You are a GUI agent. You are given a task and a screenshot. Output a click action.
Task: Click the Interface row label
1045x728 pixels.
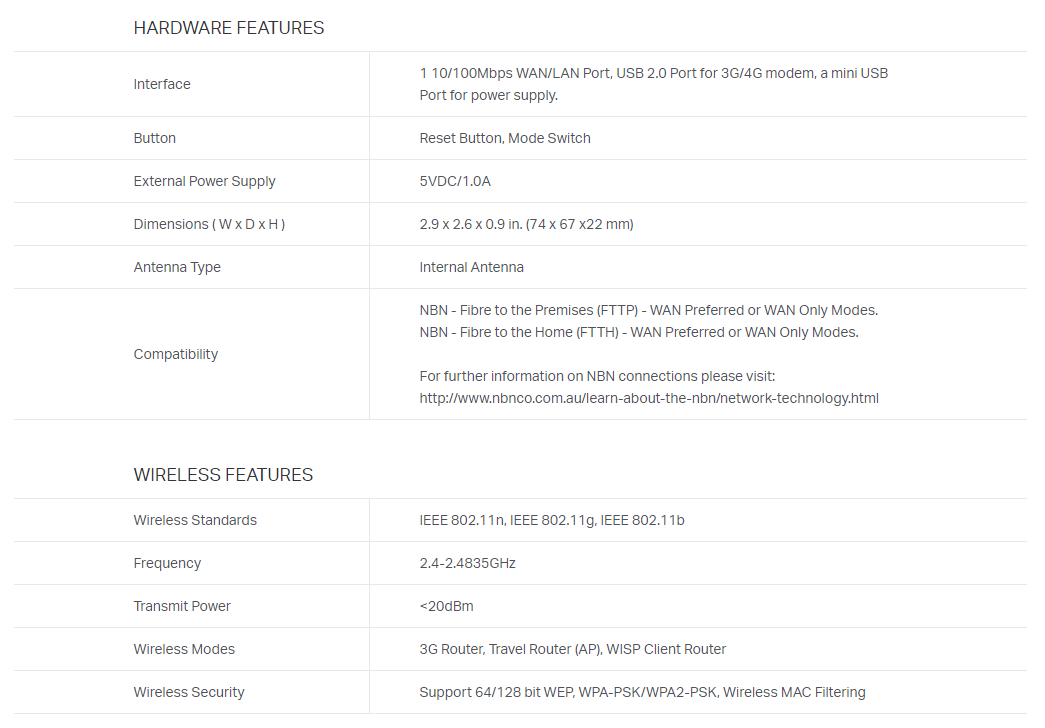click(x=162, y=84)
